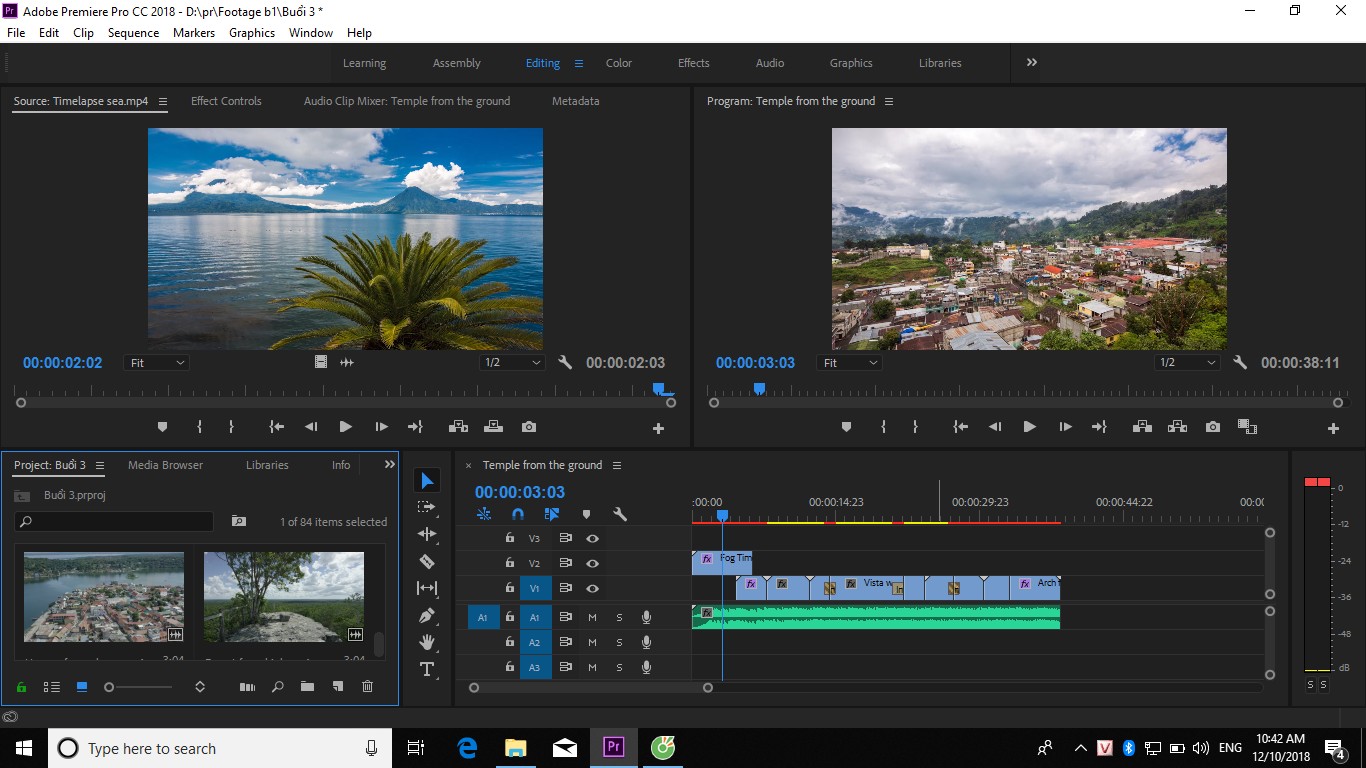The image size is (1366, 768).
Task: Create new bin in Project panel
Action: pyautogui.click(x=307, y=687)
